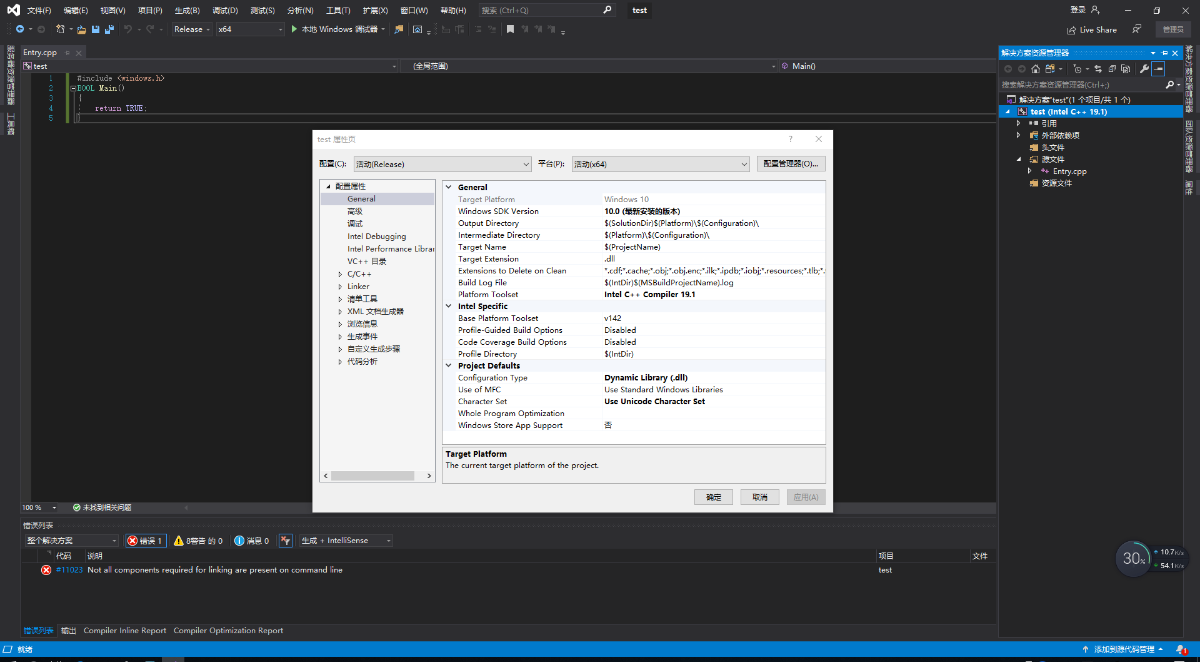Click the search magnifier icon in Solution Explorer

[x=1169, y=85]
